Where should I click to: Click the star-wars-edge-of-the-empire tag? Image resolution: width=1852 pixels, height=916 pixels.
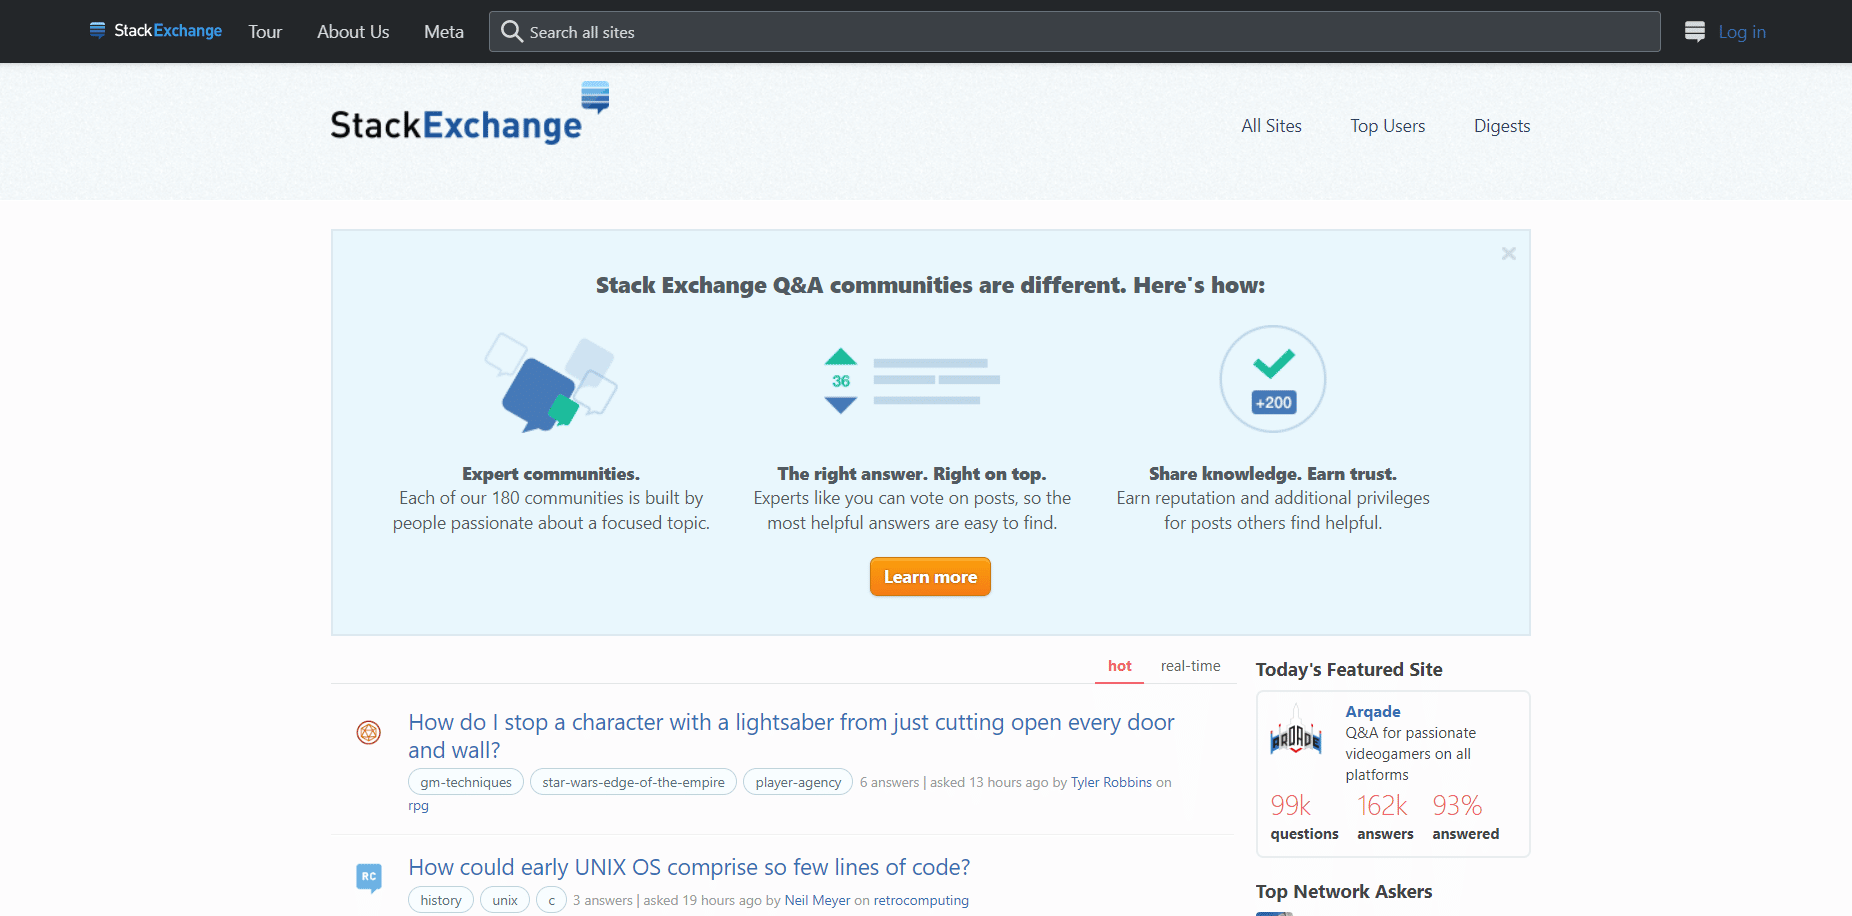(x=633, y=782)
